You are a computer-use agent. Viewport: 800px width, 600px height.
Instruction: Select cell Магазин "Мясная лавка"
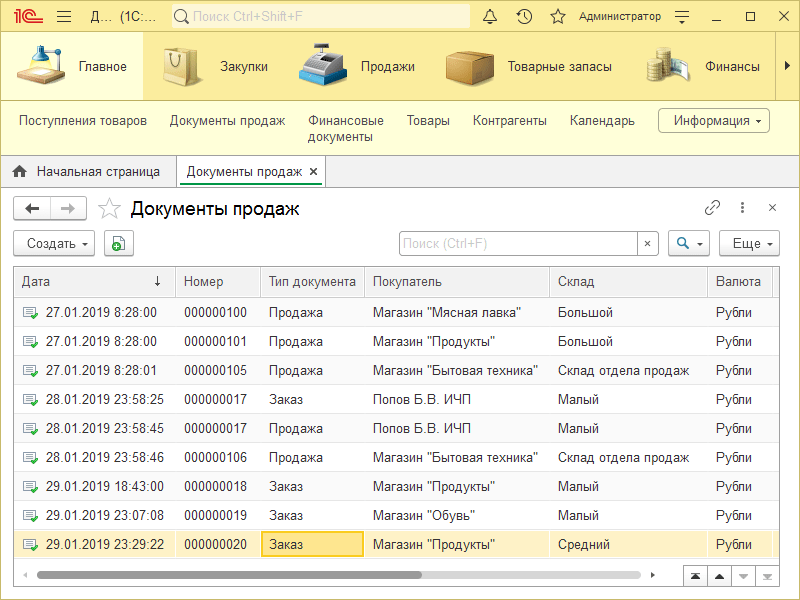[x=457, y=313]
